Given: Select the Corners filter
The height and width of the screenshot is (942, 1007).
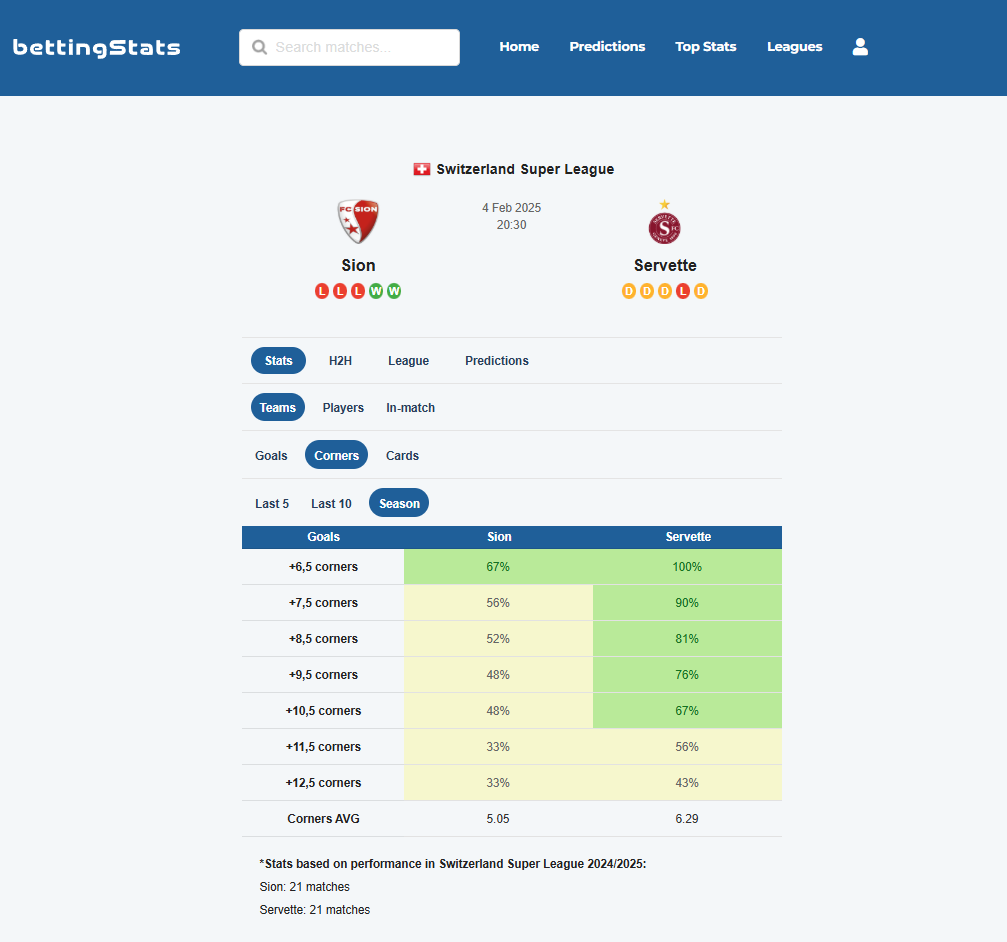Looking at the screenshot, I should click(x=337, y=455).
